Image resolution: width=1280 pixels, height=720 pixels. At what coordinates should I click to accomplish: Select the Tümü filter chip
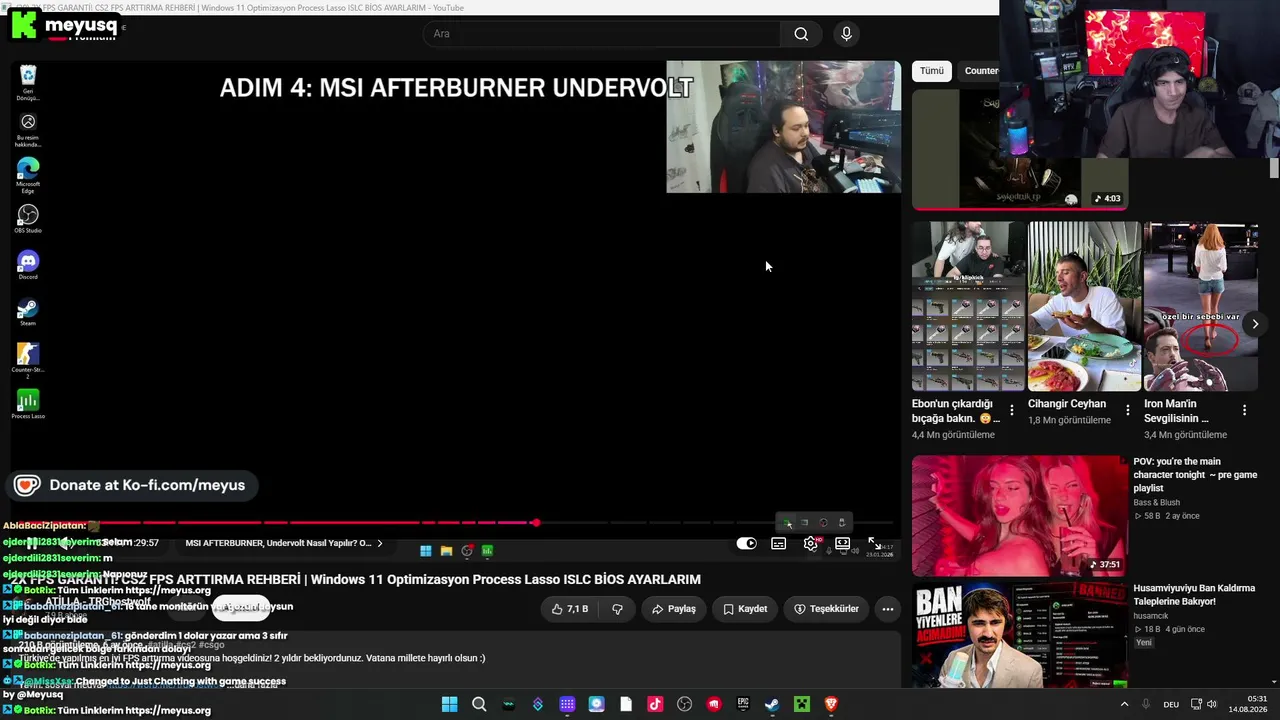point(932,71)
